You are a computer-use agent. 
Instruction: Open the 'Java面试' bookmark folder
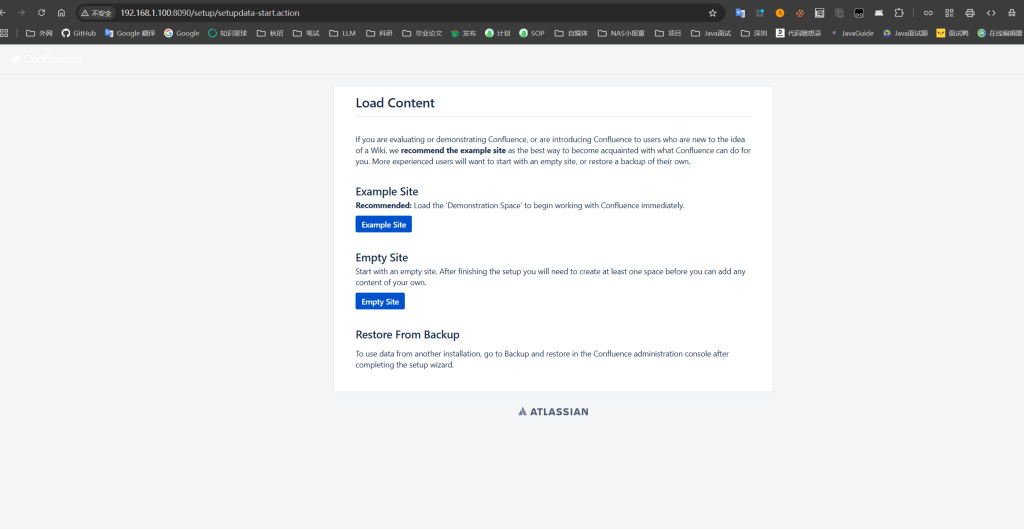pyautogui.click(x=711, y=33)
